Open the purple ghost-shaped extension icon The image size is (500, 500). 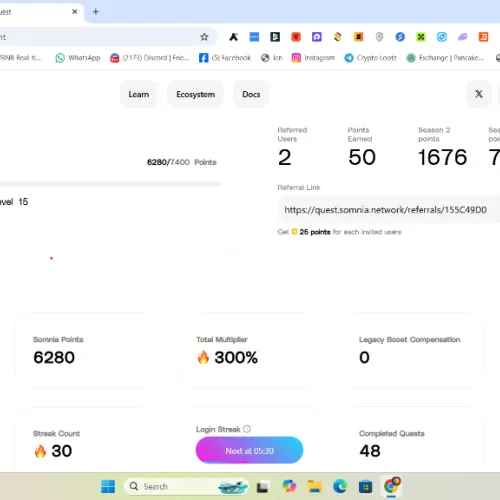point(463,37)
